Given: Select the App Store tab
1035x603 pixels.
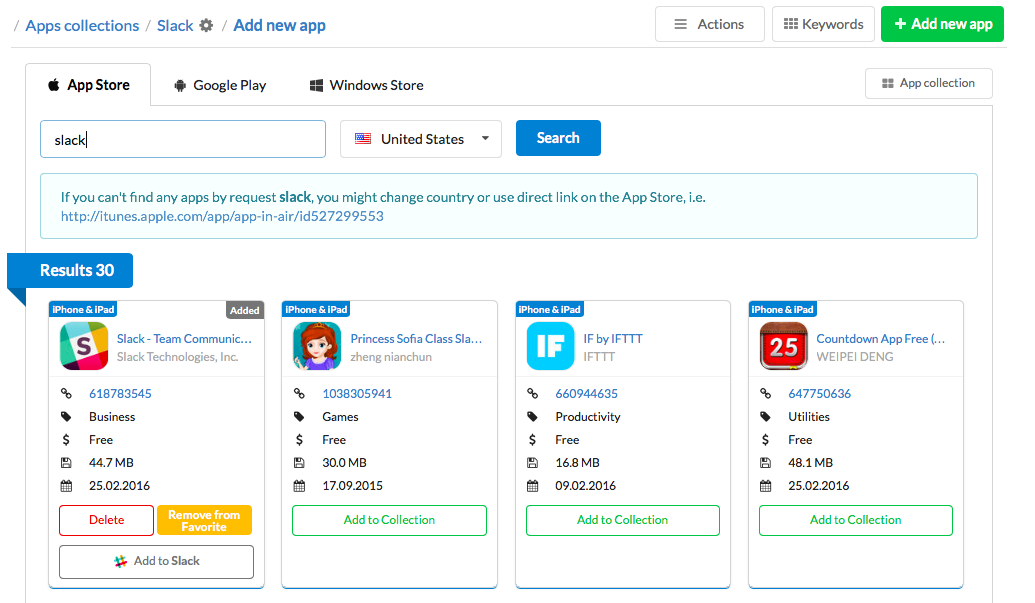Looking at the screenshot, I should click(x=88, y=85).
